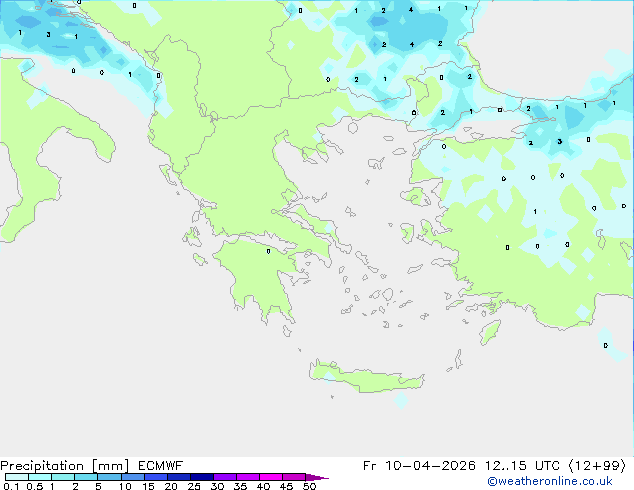634x490 pixels.
Task: Choose the 20–25 mm dark blue swatch
Action: pos(178,477)
